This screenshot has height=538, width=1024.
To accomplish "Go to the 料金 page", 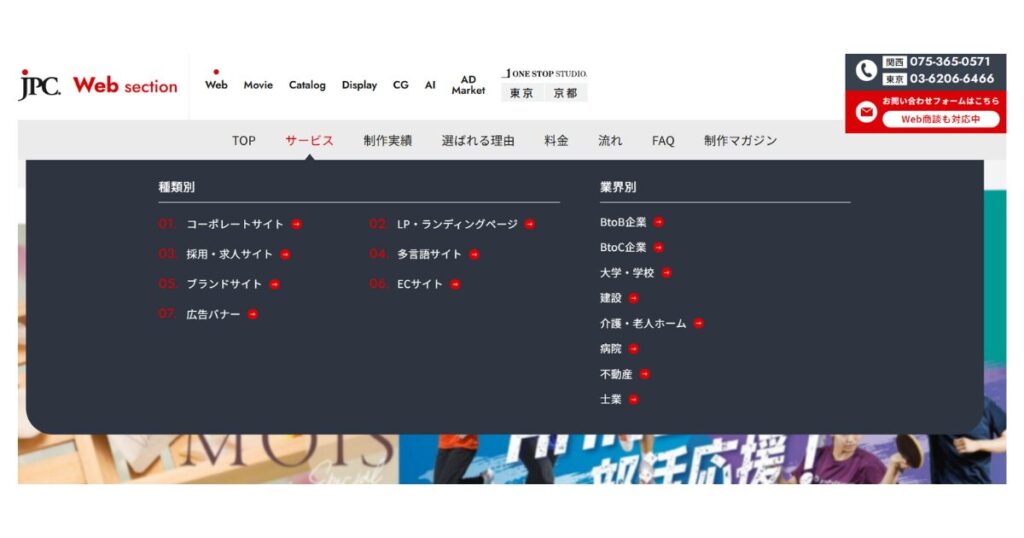I will 556,141.
